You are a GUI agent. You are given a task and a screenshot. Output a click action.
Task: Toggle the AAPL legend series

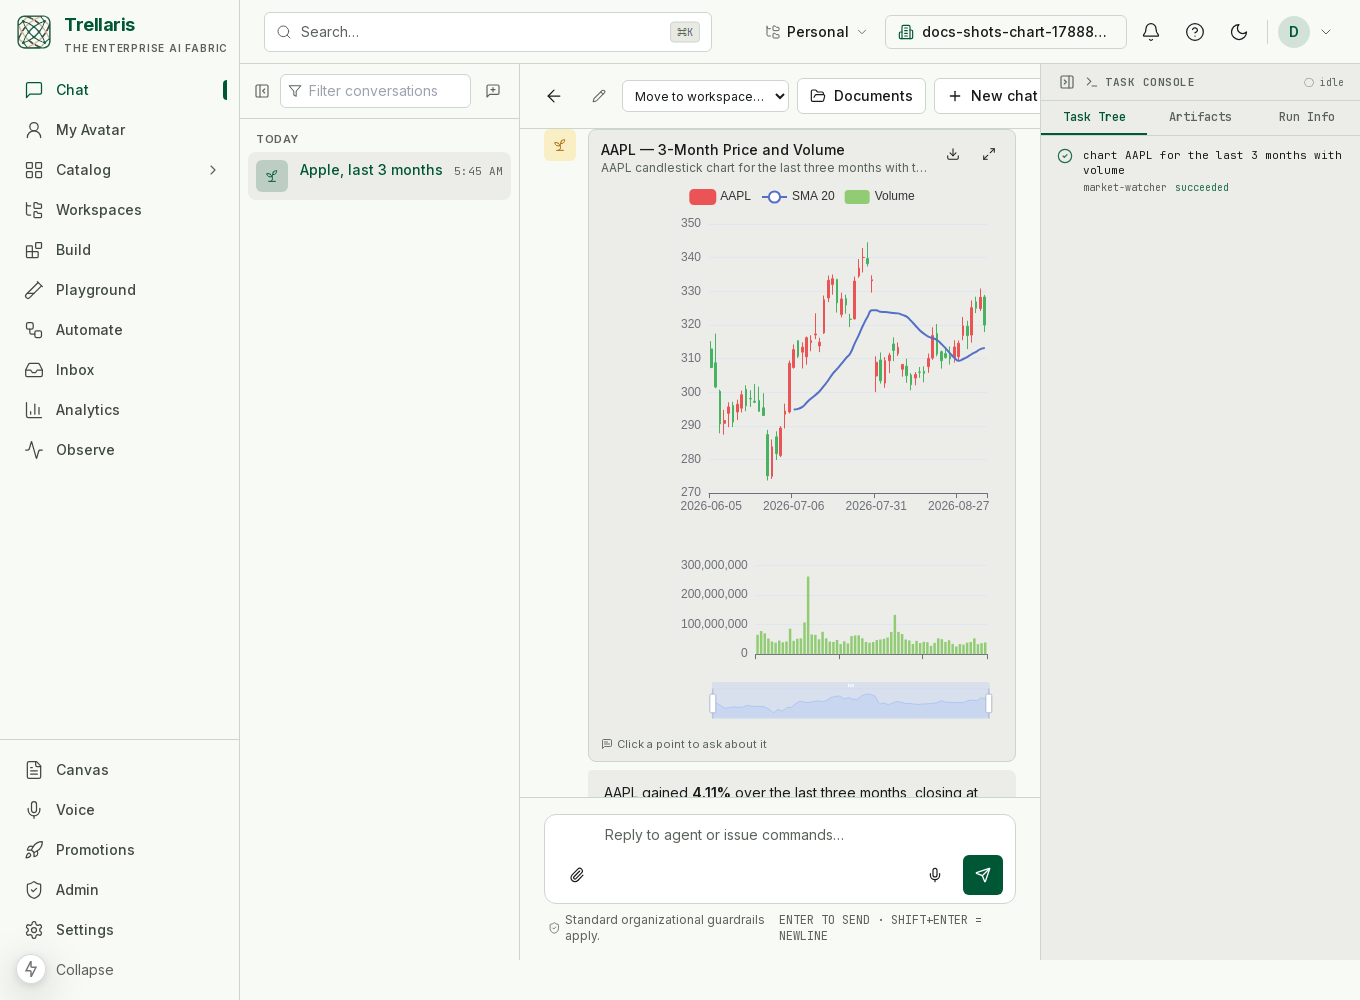[x=720, y=196]
